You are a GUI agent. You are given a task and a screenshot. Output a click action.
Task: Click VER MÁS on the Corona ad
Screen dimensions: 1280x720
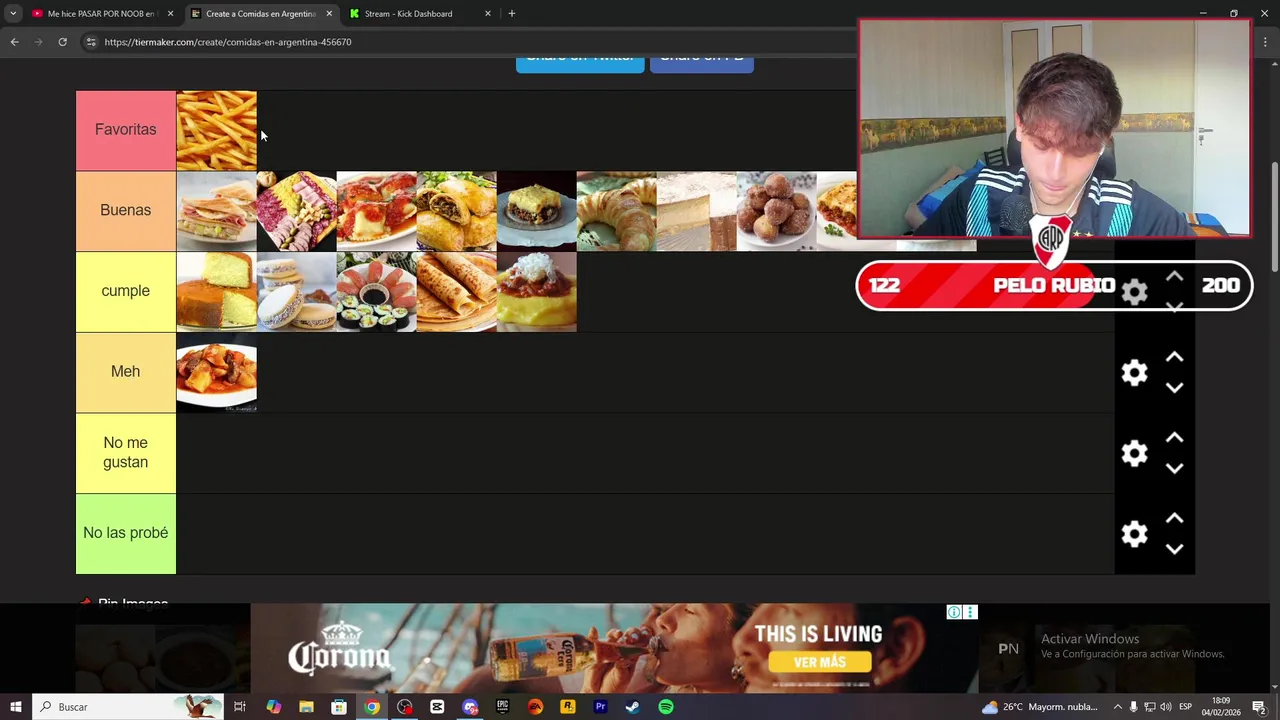[820, 662]
